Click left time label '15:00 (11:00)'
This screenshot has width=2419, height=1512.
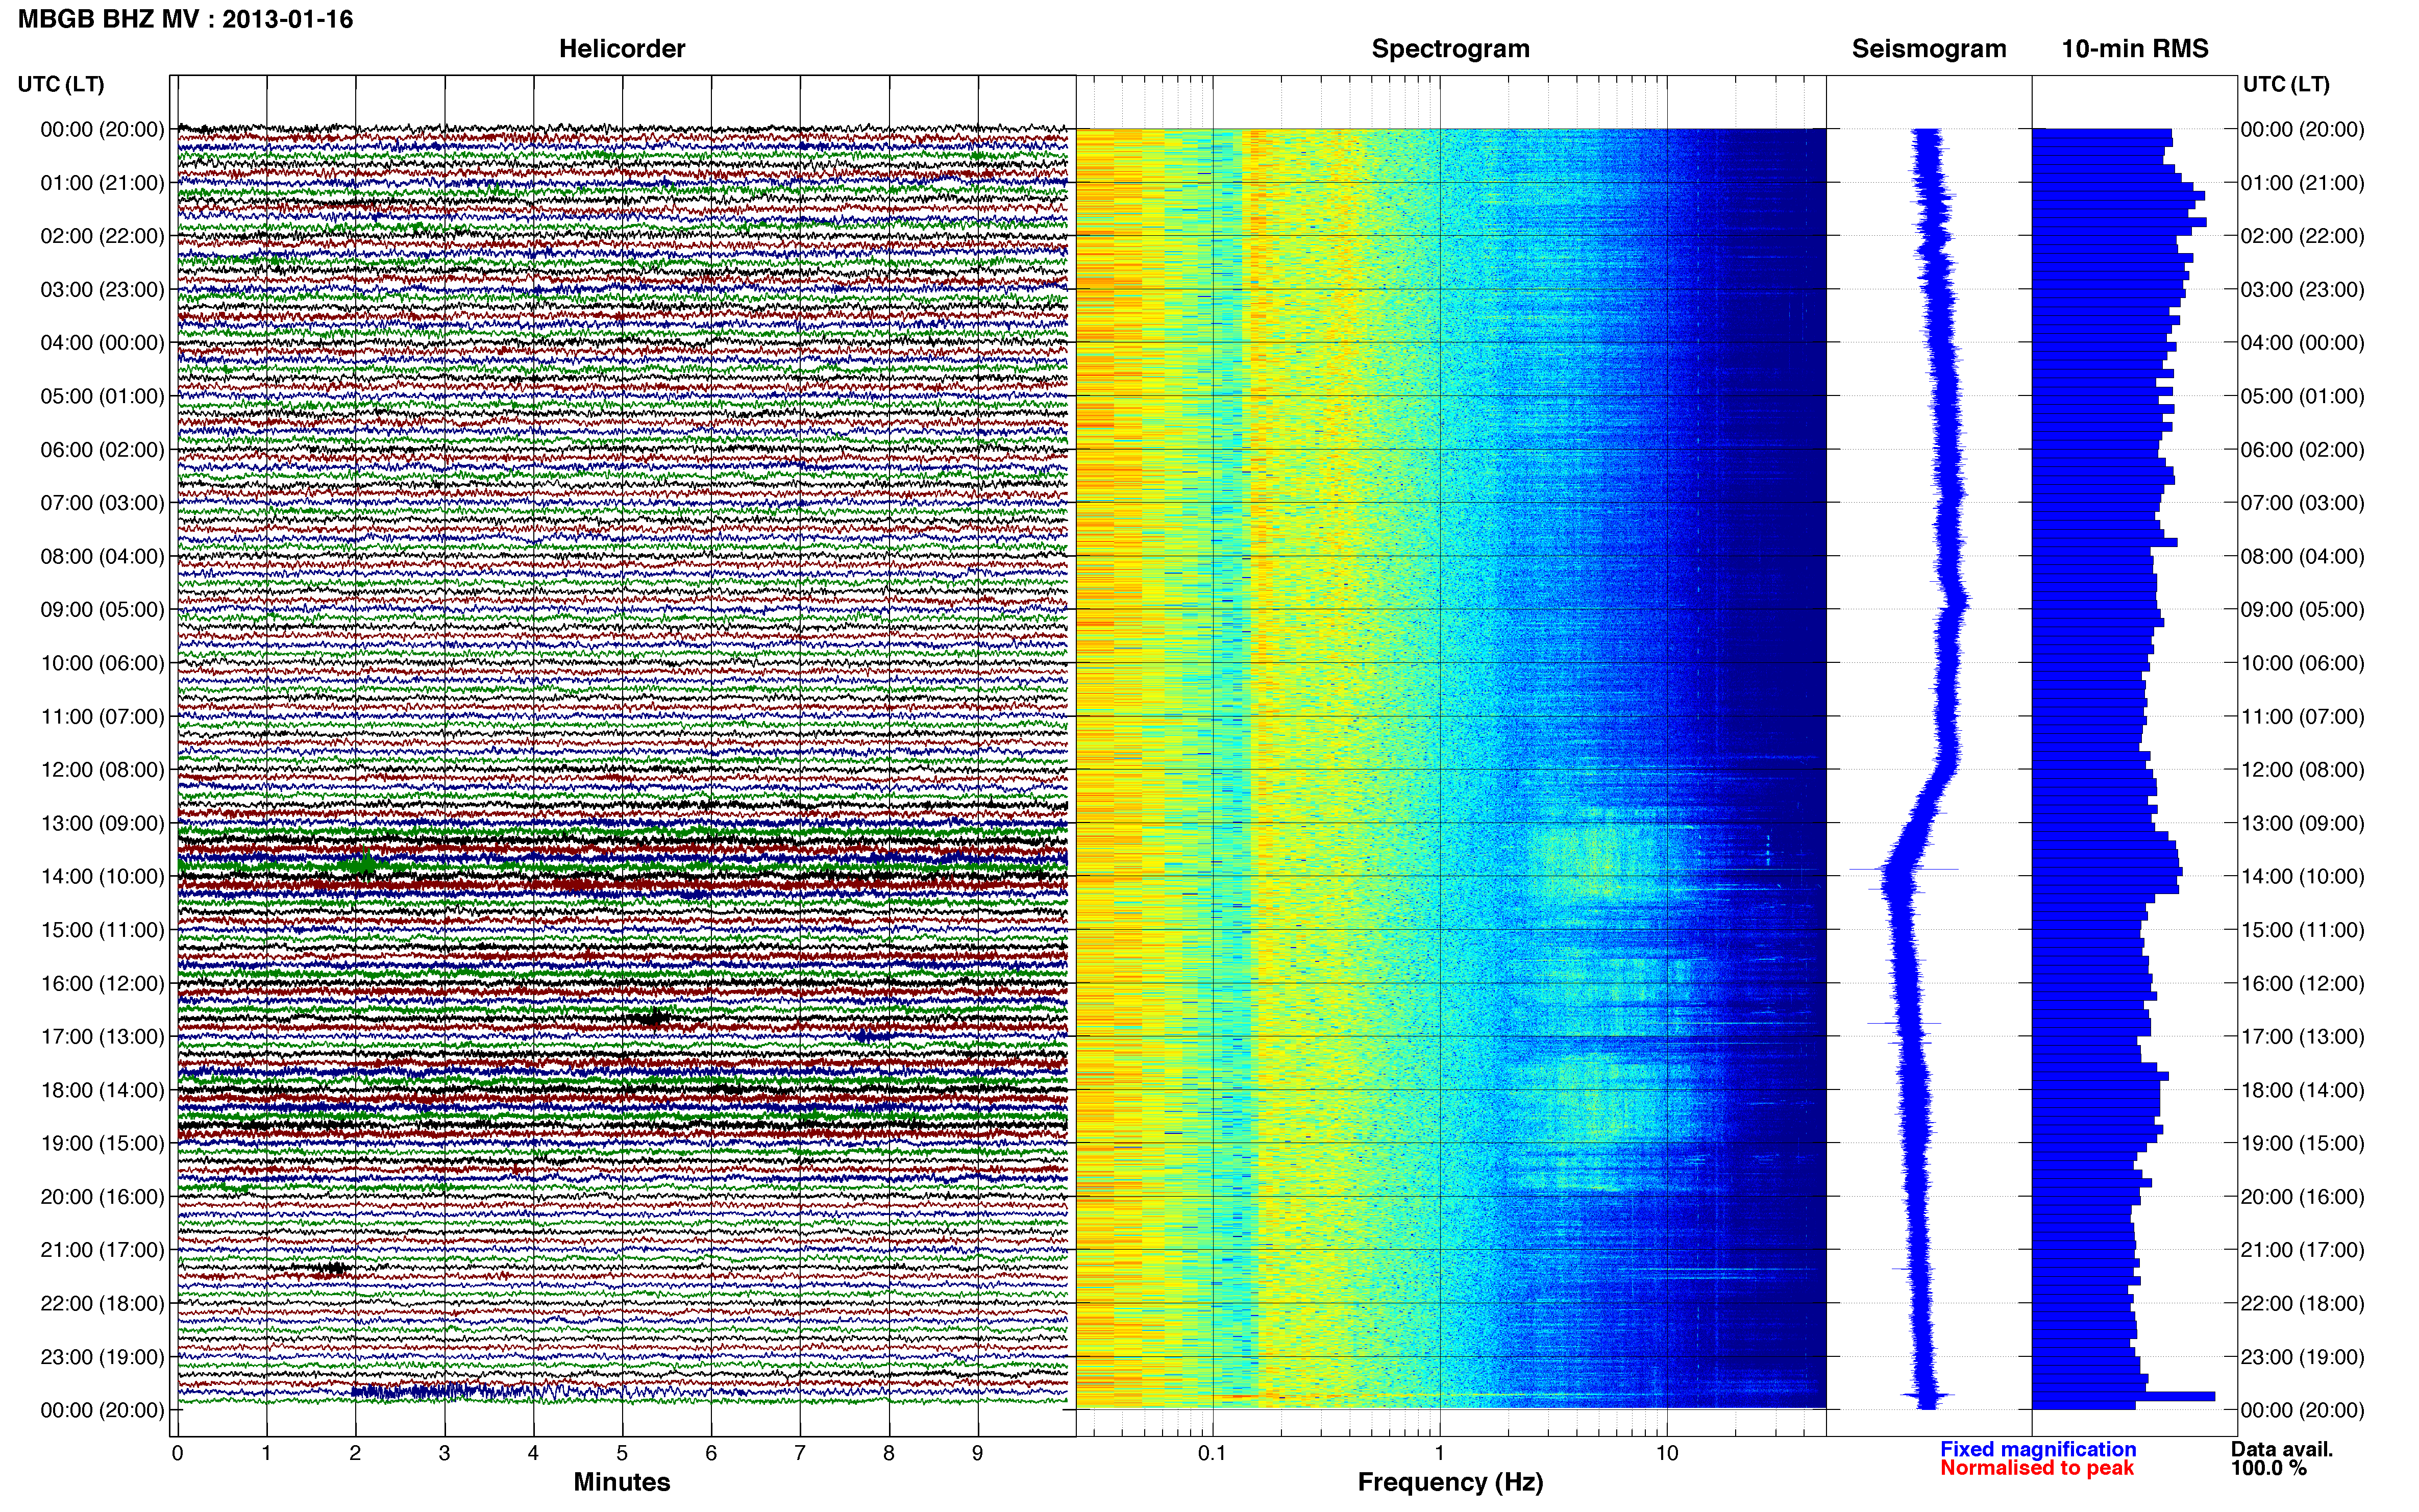102,930
